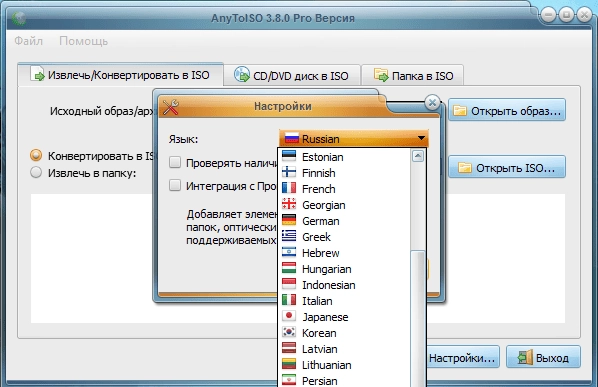598x387 pixels.
Task: Choose Indonesian from the dropdown
Action: [x=345, y=285]
